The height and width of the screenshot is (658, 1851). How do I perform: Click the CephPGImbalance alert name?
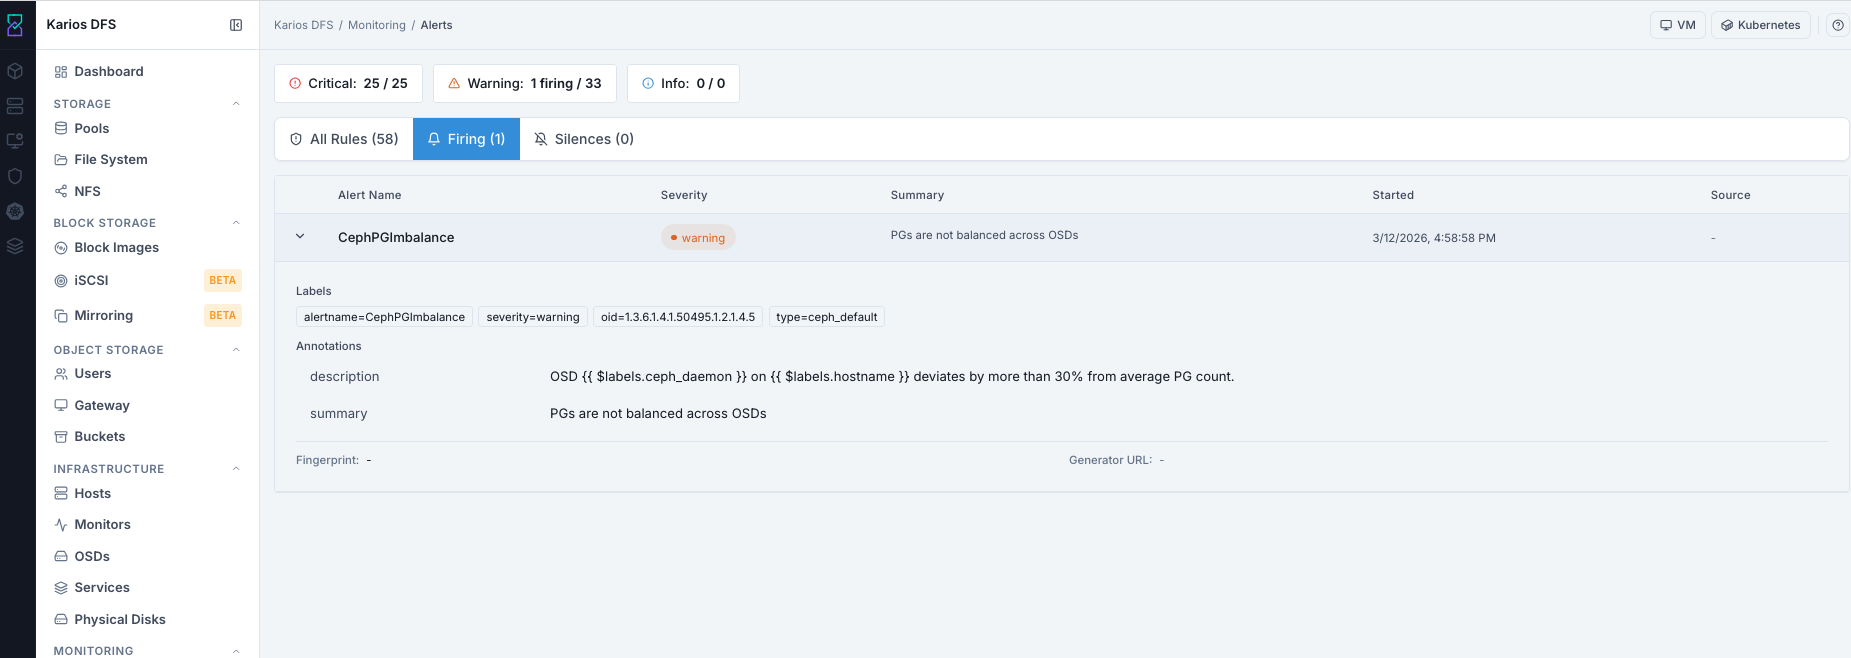396,237
